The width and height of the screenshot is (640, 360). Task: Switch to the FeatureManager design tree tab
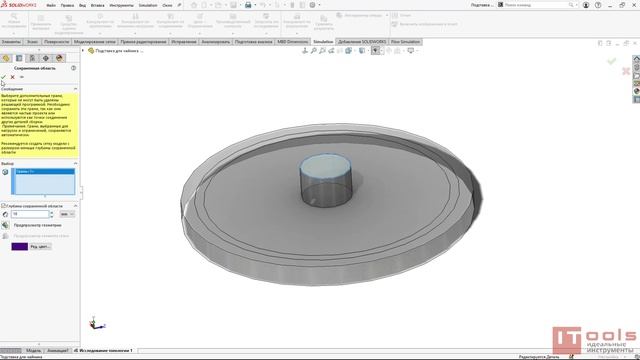[6, 58]
